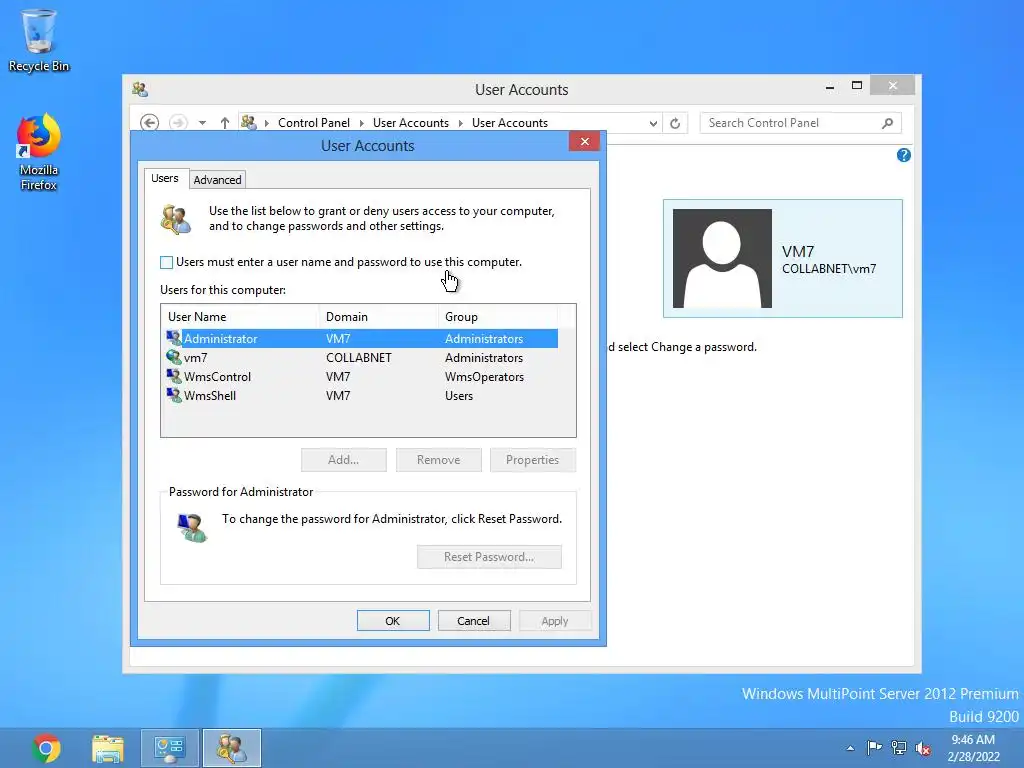Click the muted volume tray icon
This screenshot has width=1024, height=768.
click(923, 748)
